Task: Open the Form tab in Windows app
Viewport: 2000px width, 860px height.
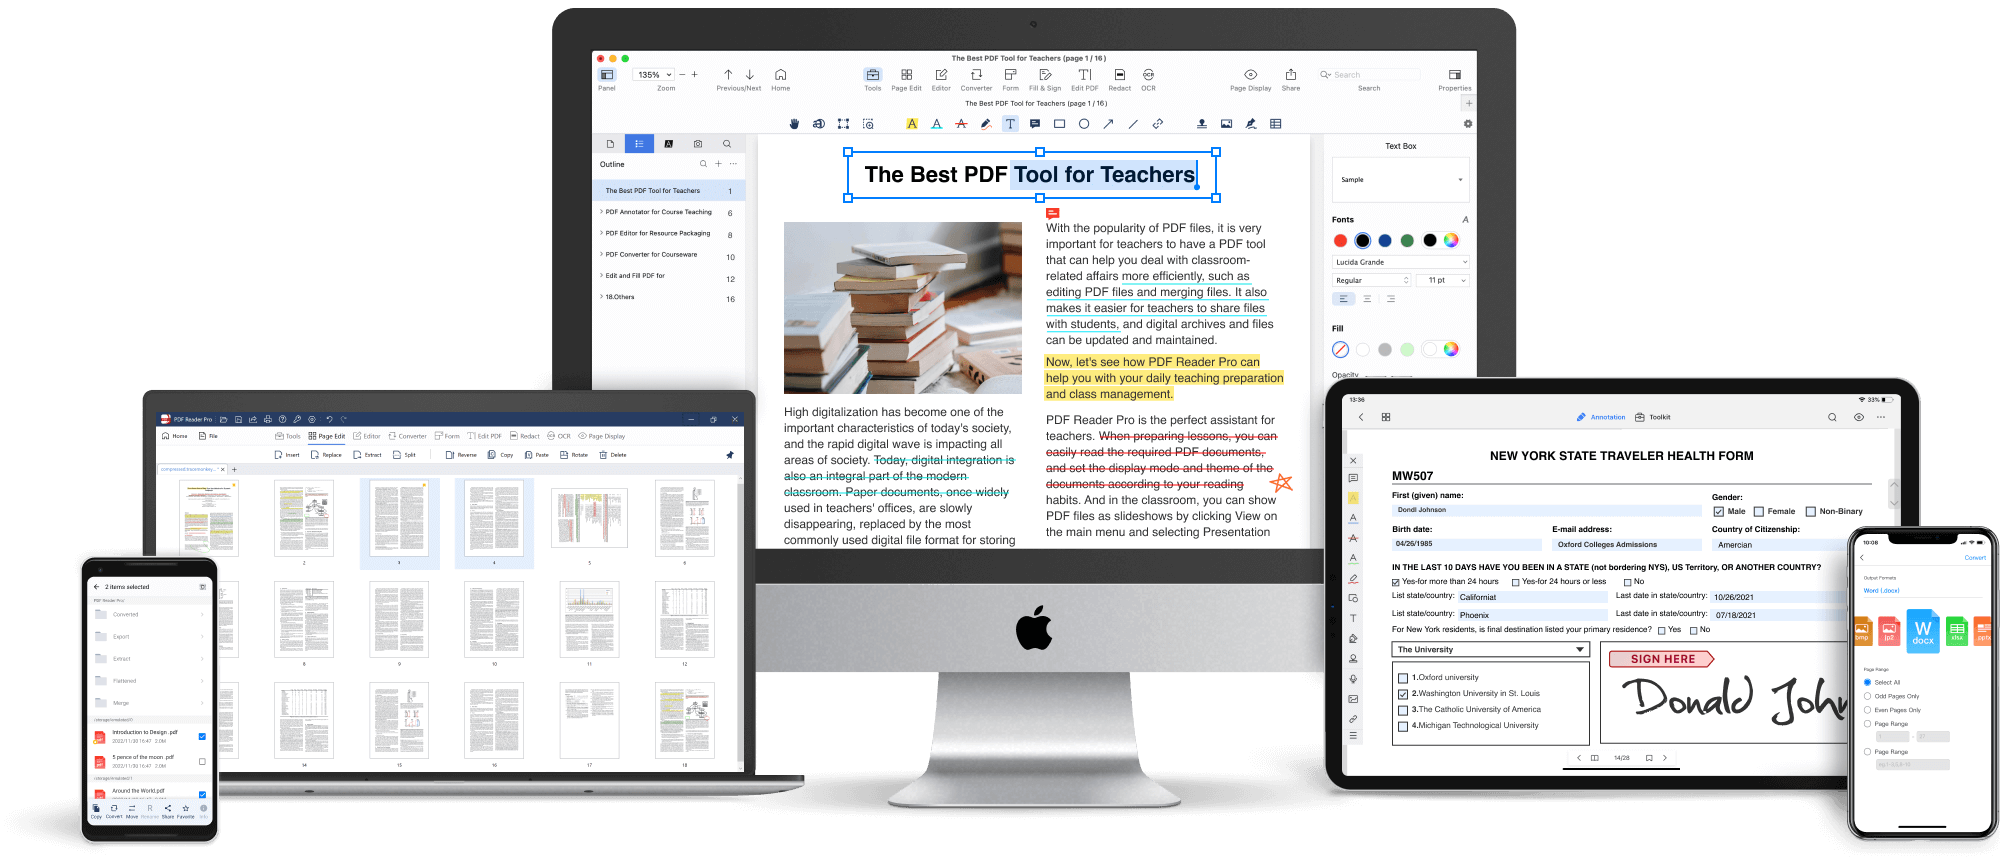Action: tap(448, 436)
